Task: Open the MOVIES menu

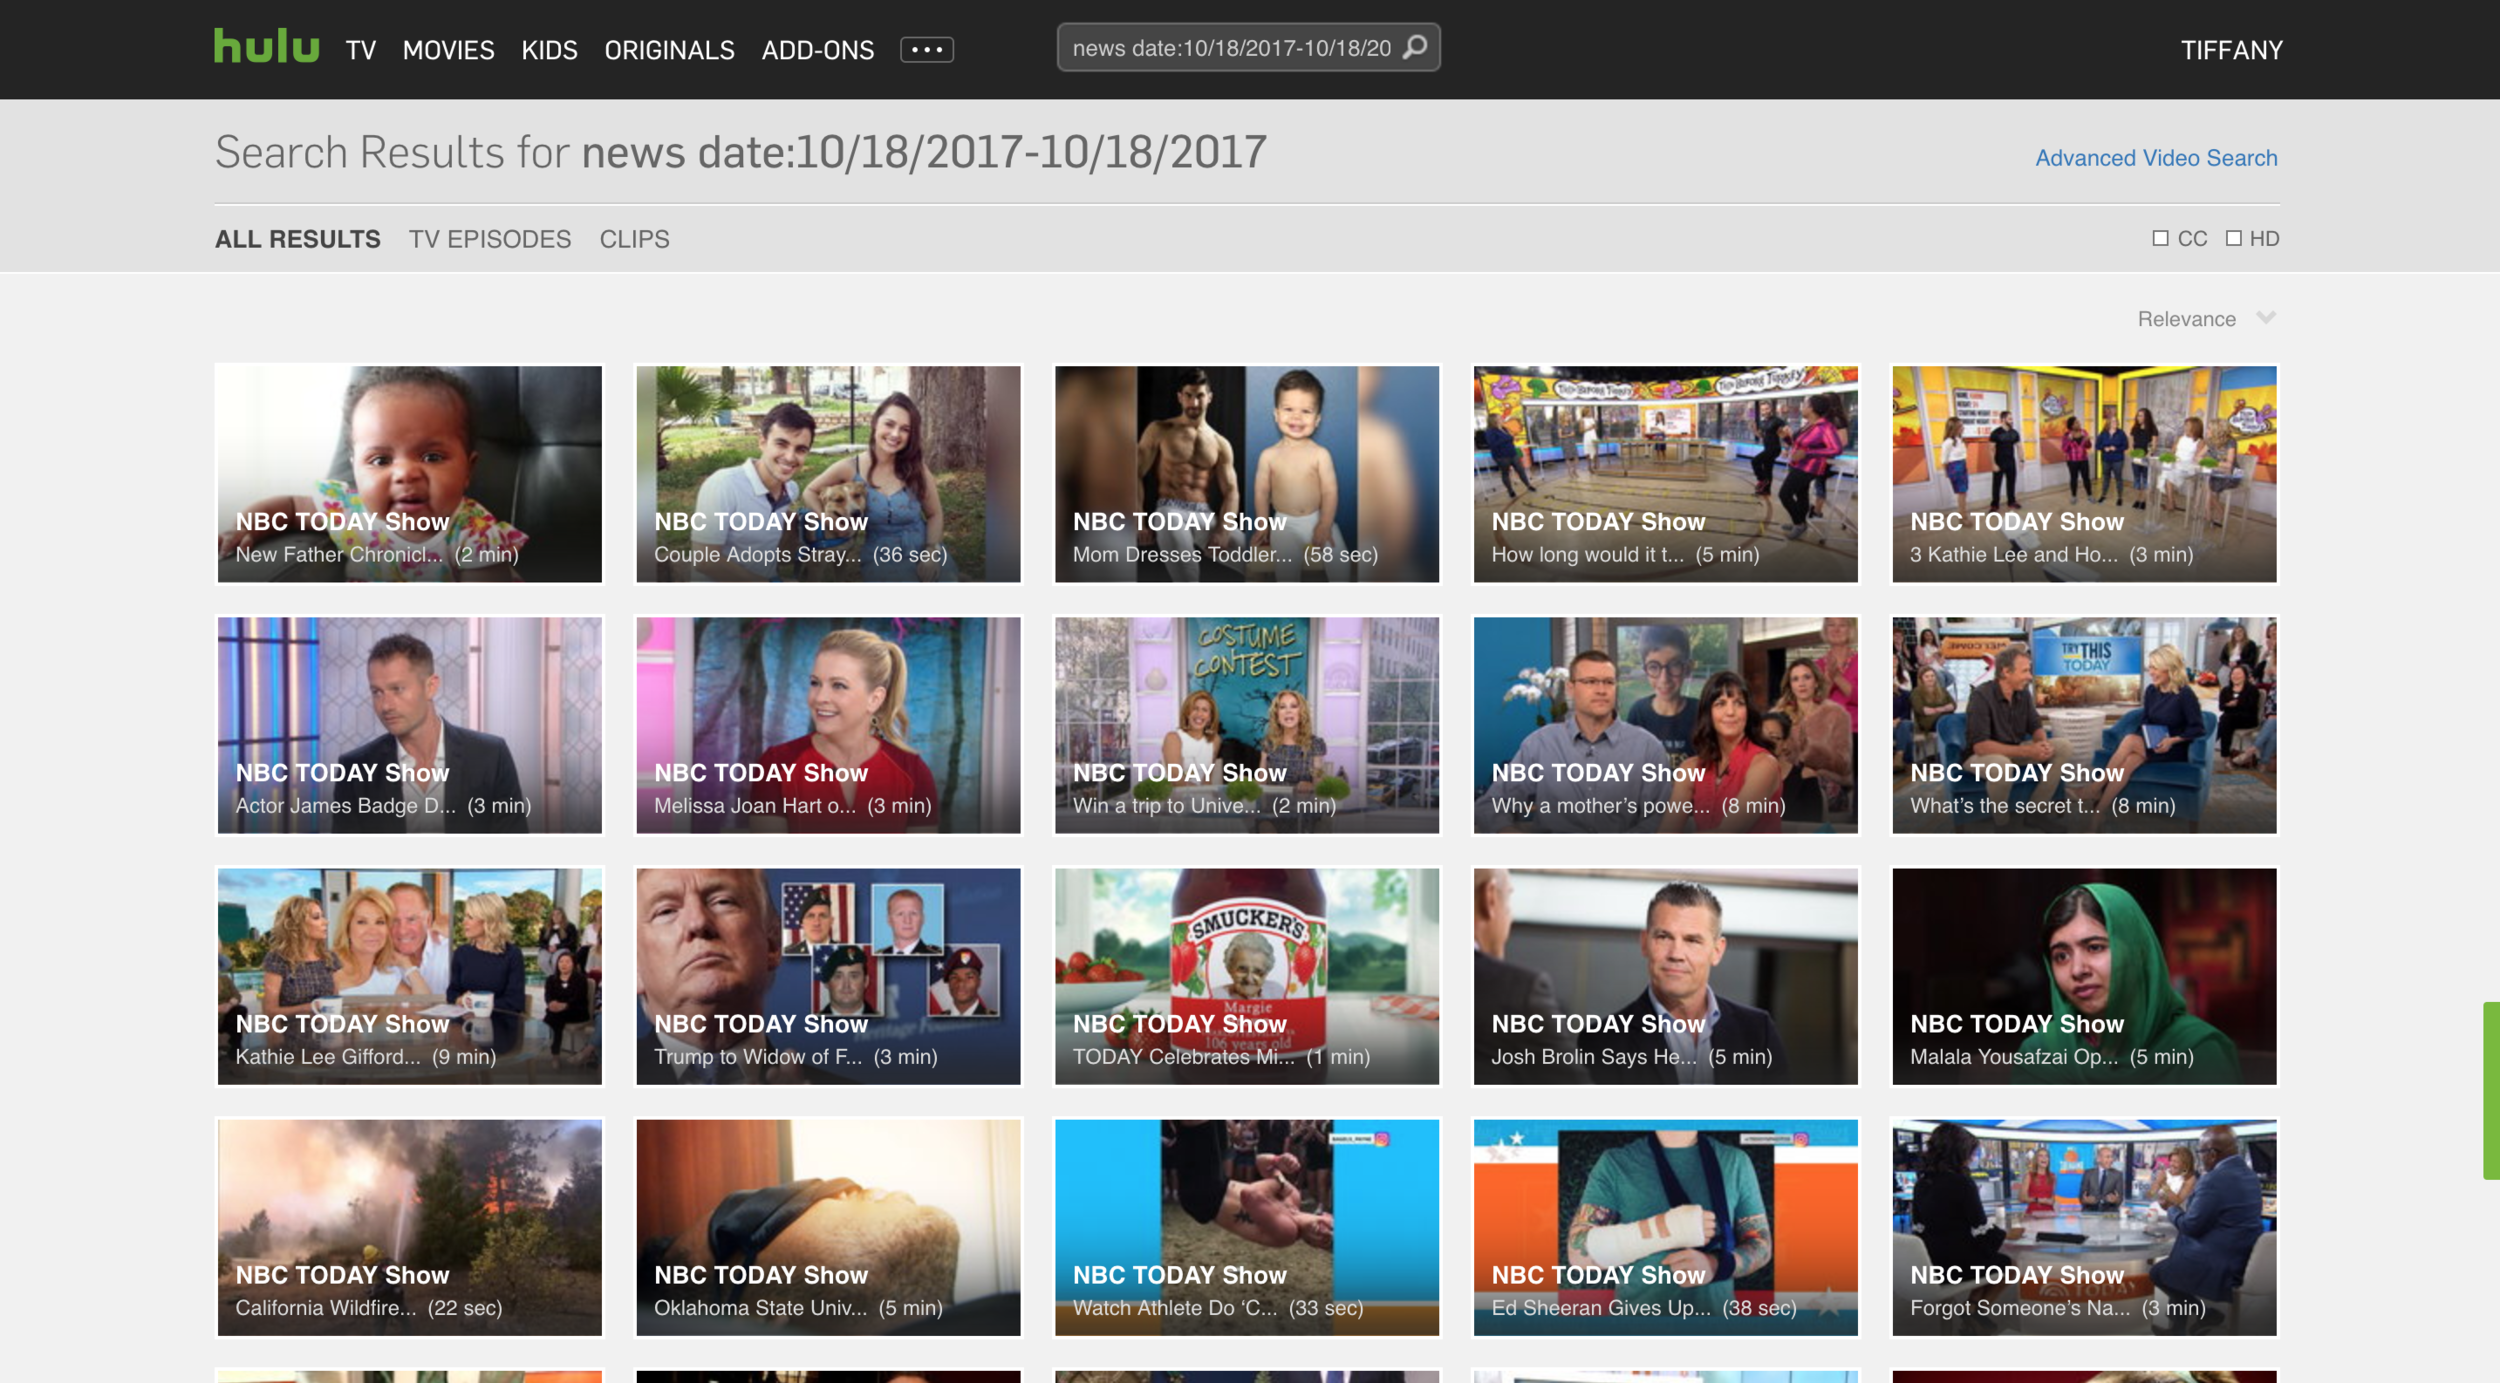Action: point(448,50)
